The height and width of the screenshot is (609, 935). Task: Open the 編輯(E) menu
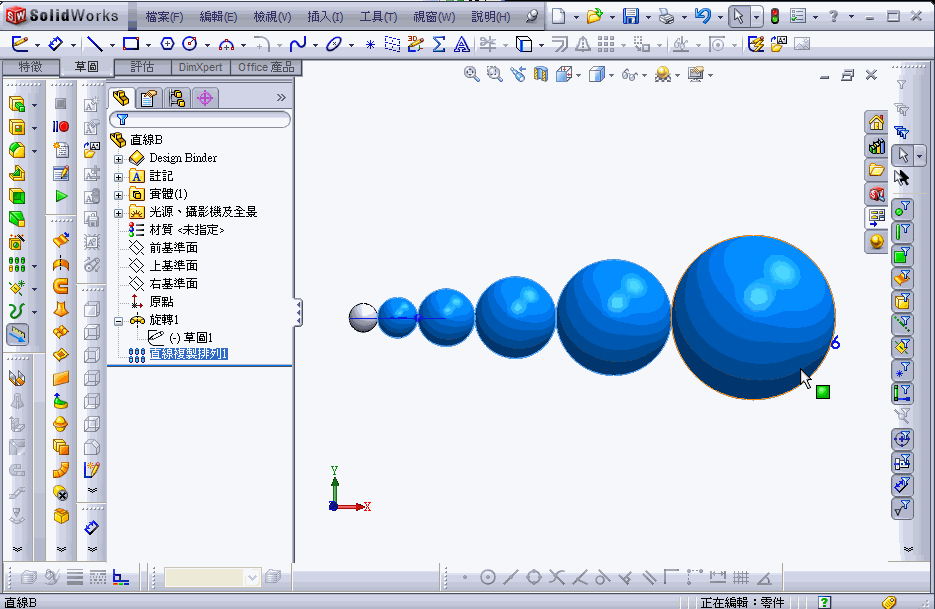coord(218,17)
